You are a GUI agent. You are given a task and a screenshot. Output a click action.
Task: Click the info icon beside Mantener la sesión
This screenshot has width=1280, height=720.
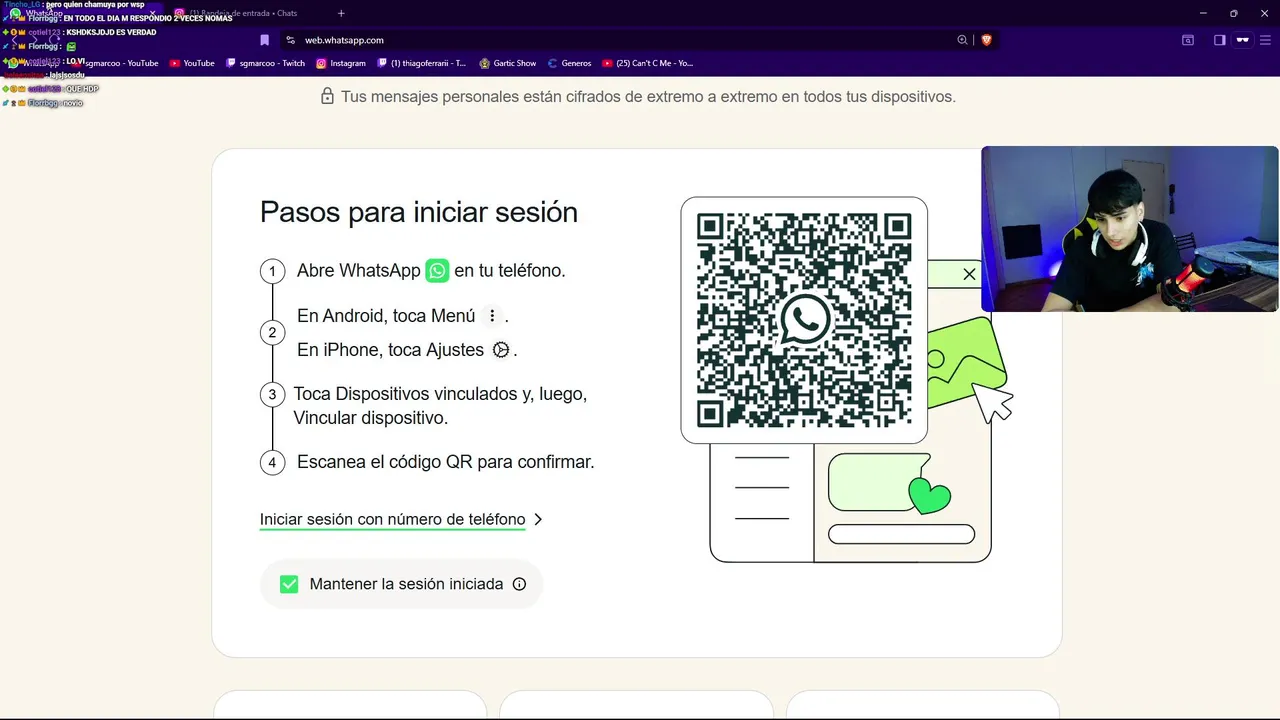519,584
